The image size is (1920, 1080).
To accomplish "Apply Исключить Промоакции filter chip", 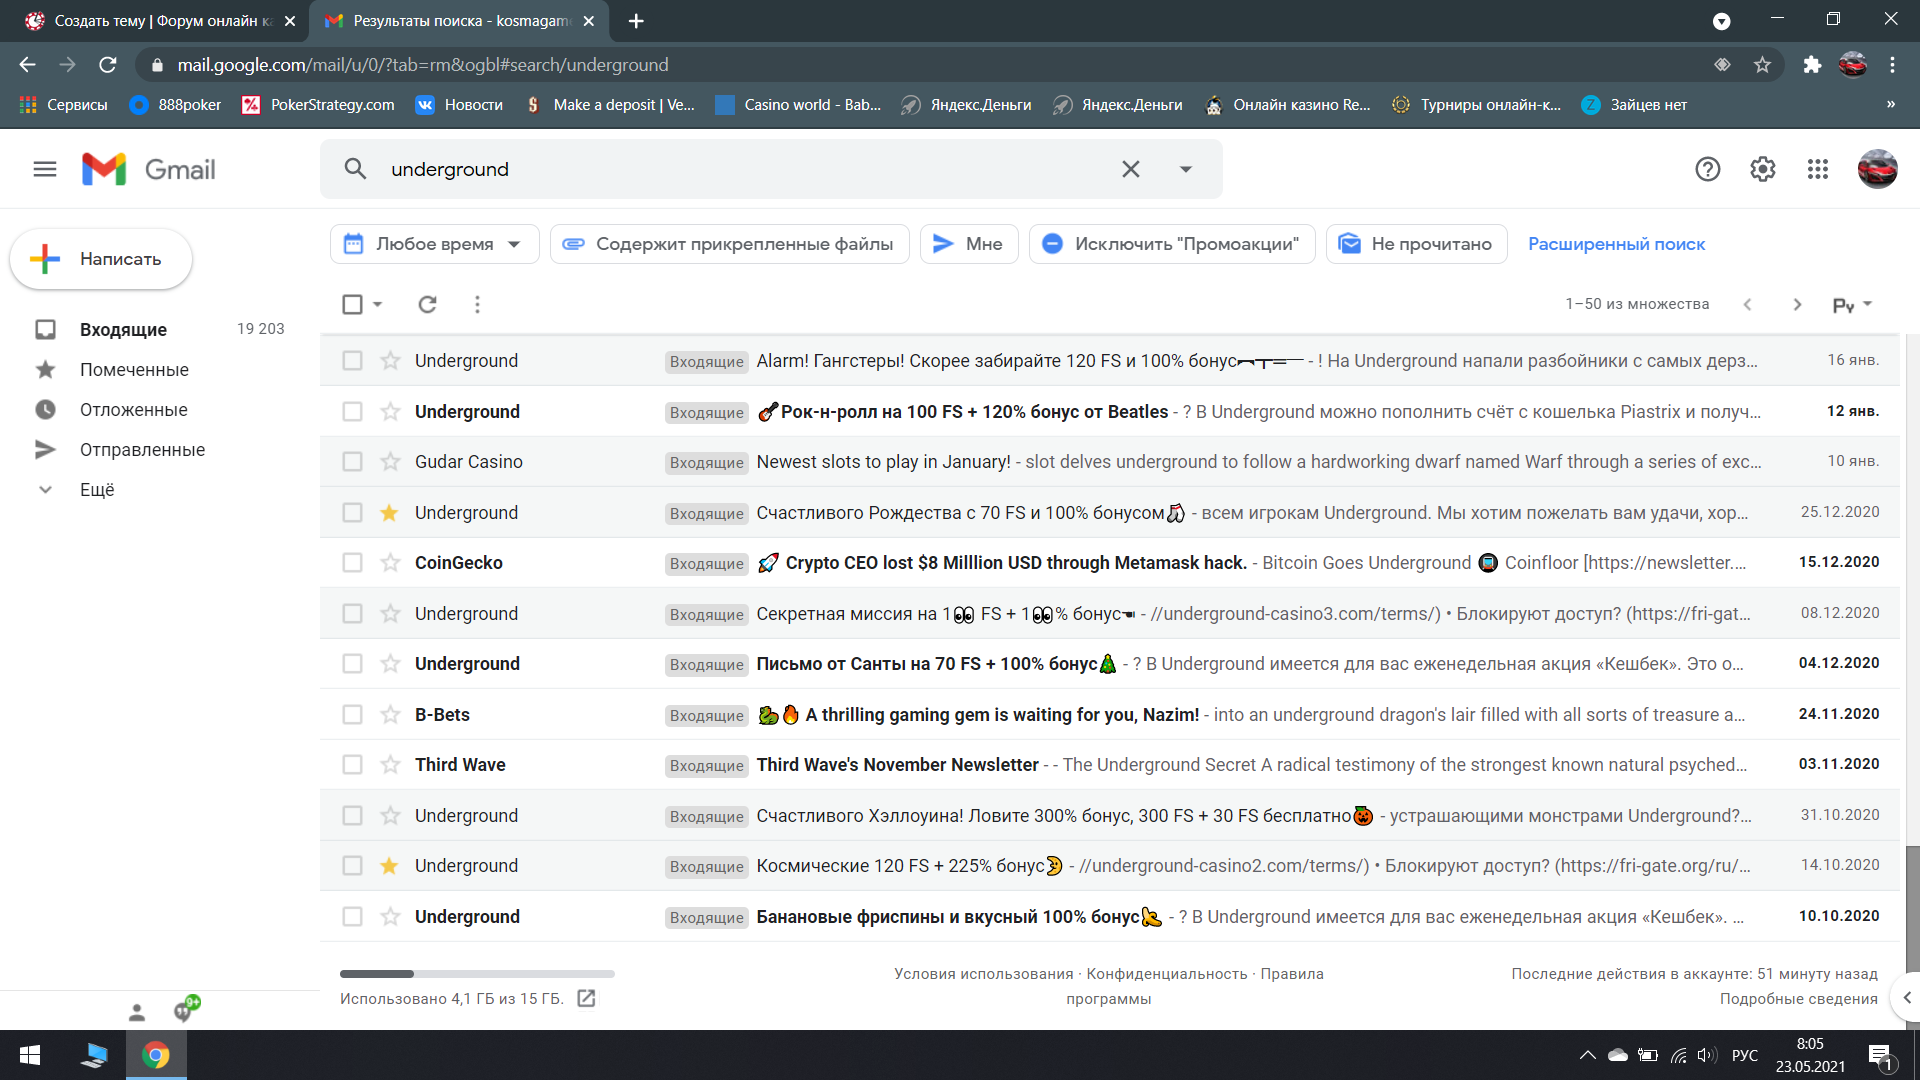I will click(x=1171, y=244).
